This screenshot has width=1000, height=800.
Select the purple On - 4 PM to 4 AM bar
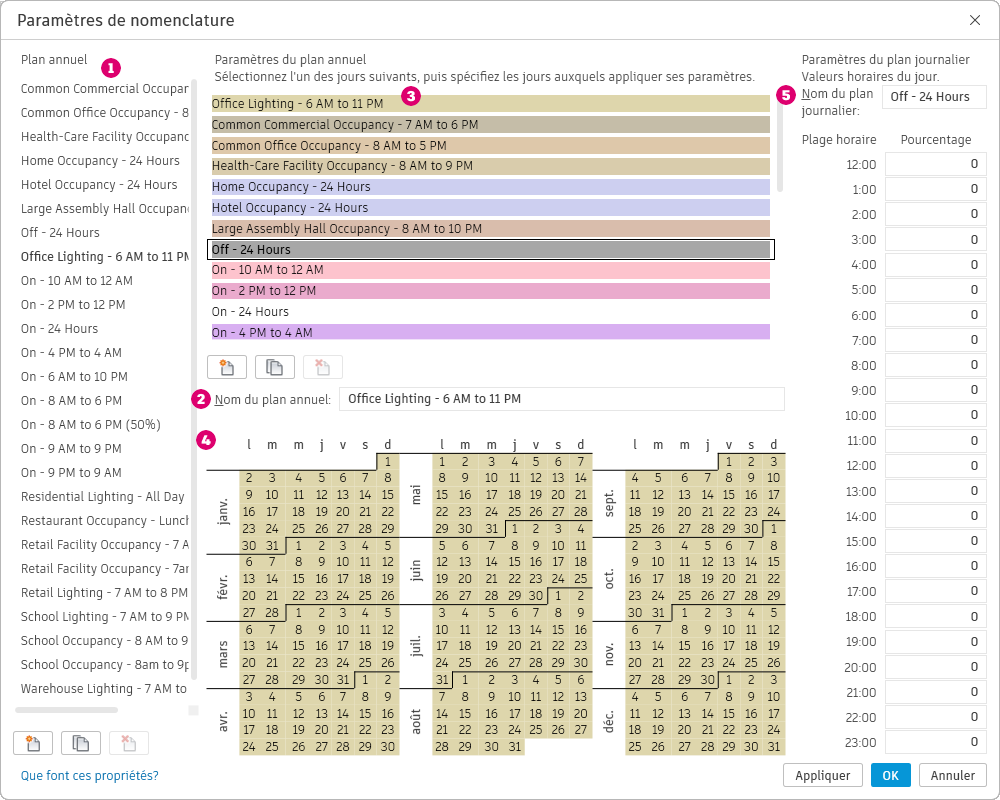[490, 332]
